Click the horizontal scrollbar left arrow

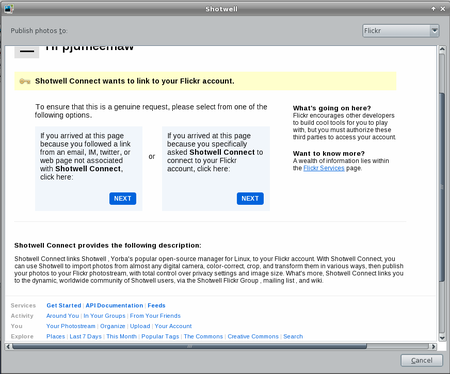(x=8, y=347)
